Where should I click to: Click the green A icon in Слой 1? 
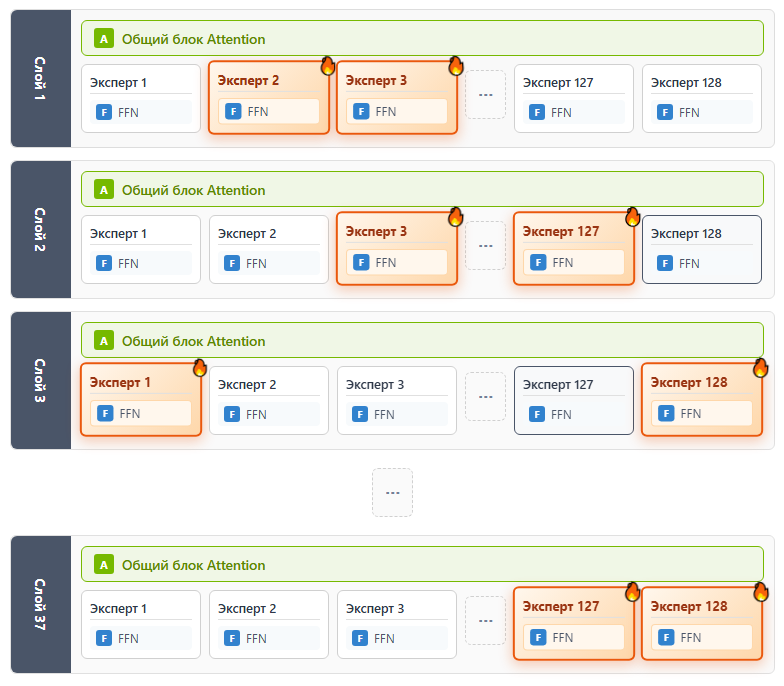pyautogui.click(x=104, y=39)
